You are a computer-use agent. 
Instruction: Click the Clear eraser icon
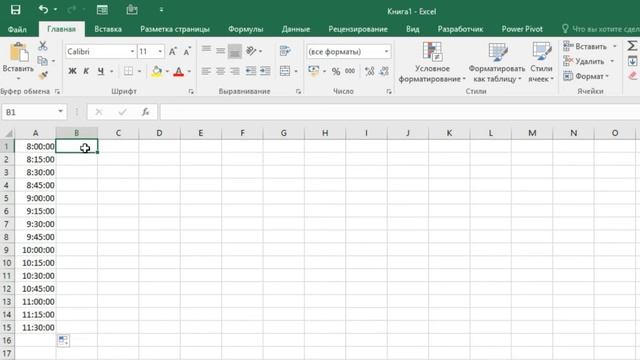click(x=632, y=76)
